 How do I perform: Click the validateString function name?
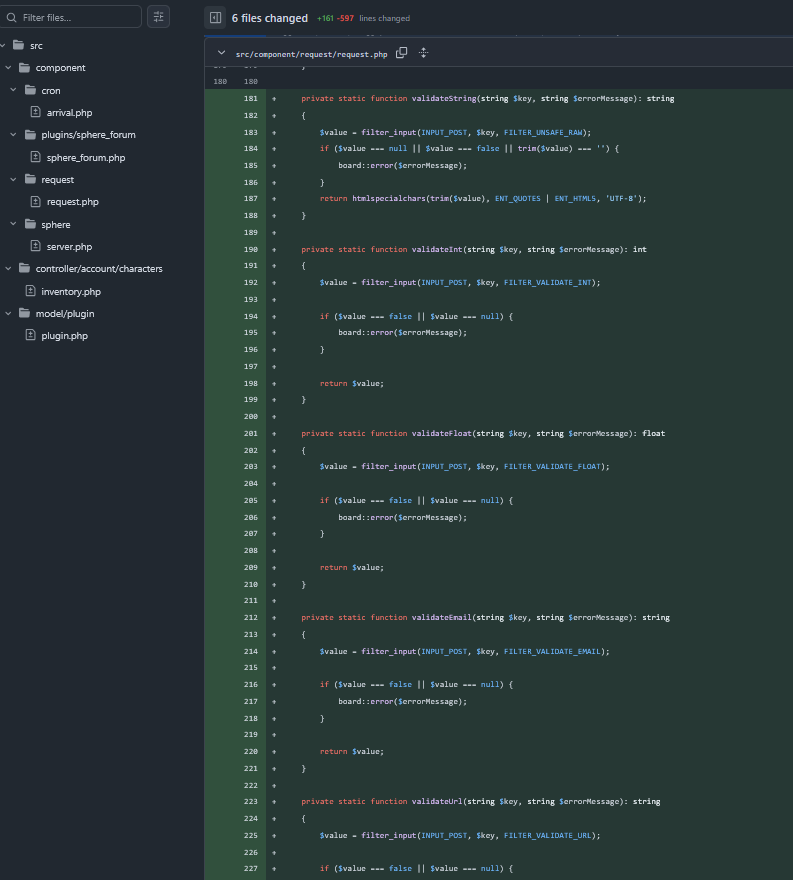[444, 98]
